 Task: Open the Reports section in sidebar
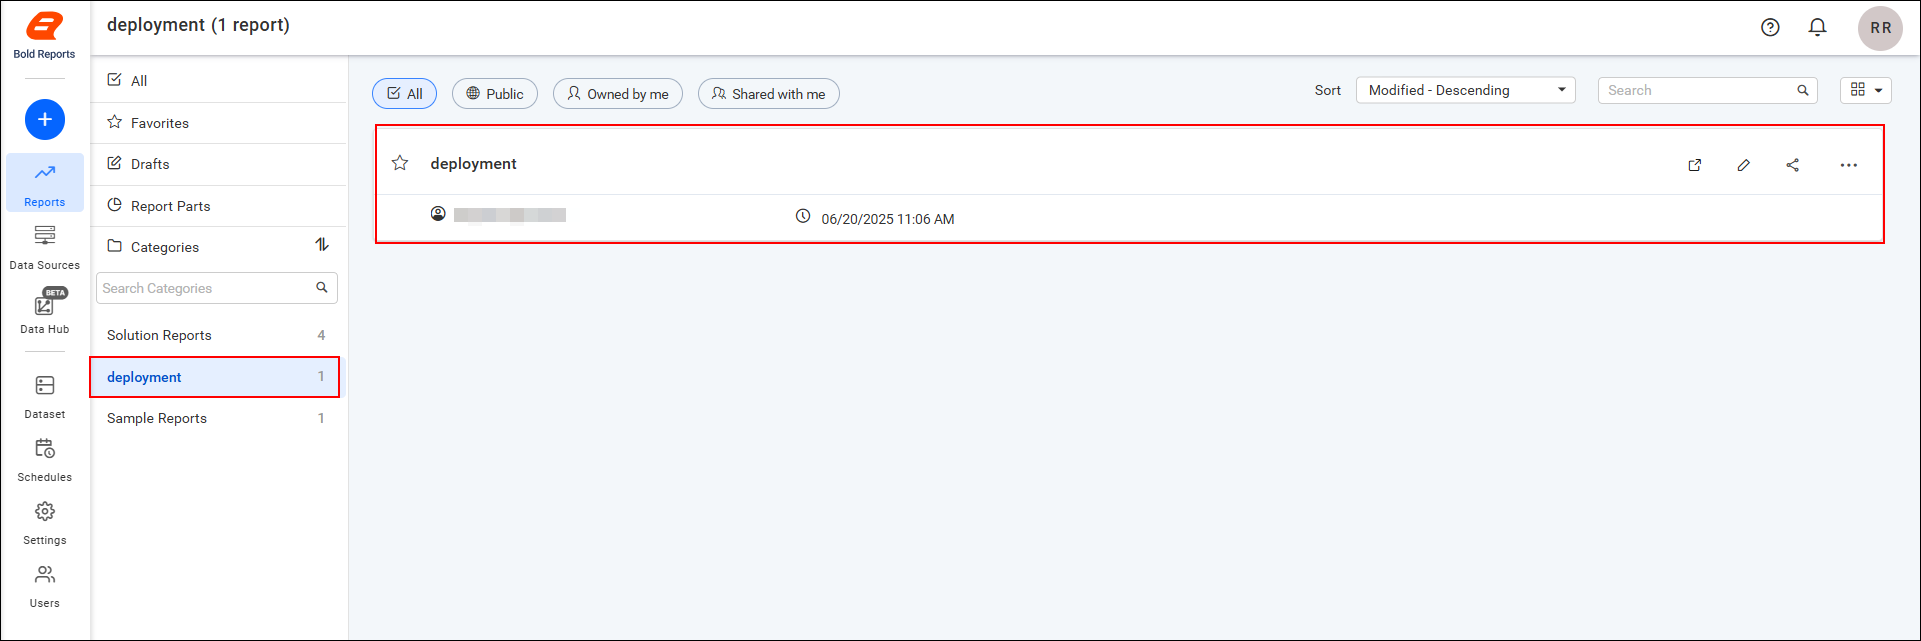point(45,182)
